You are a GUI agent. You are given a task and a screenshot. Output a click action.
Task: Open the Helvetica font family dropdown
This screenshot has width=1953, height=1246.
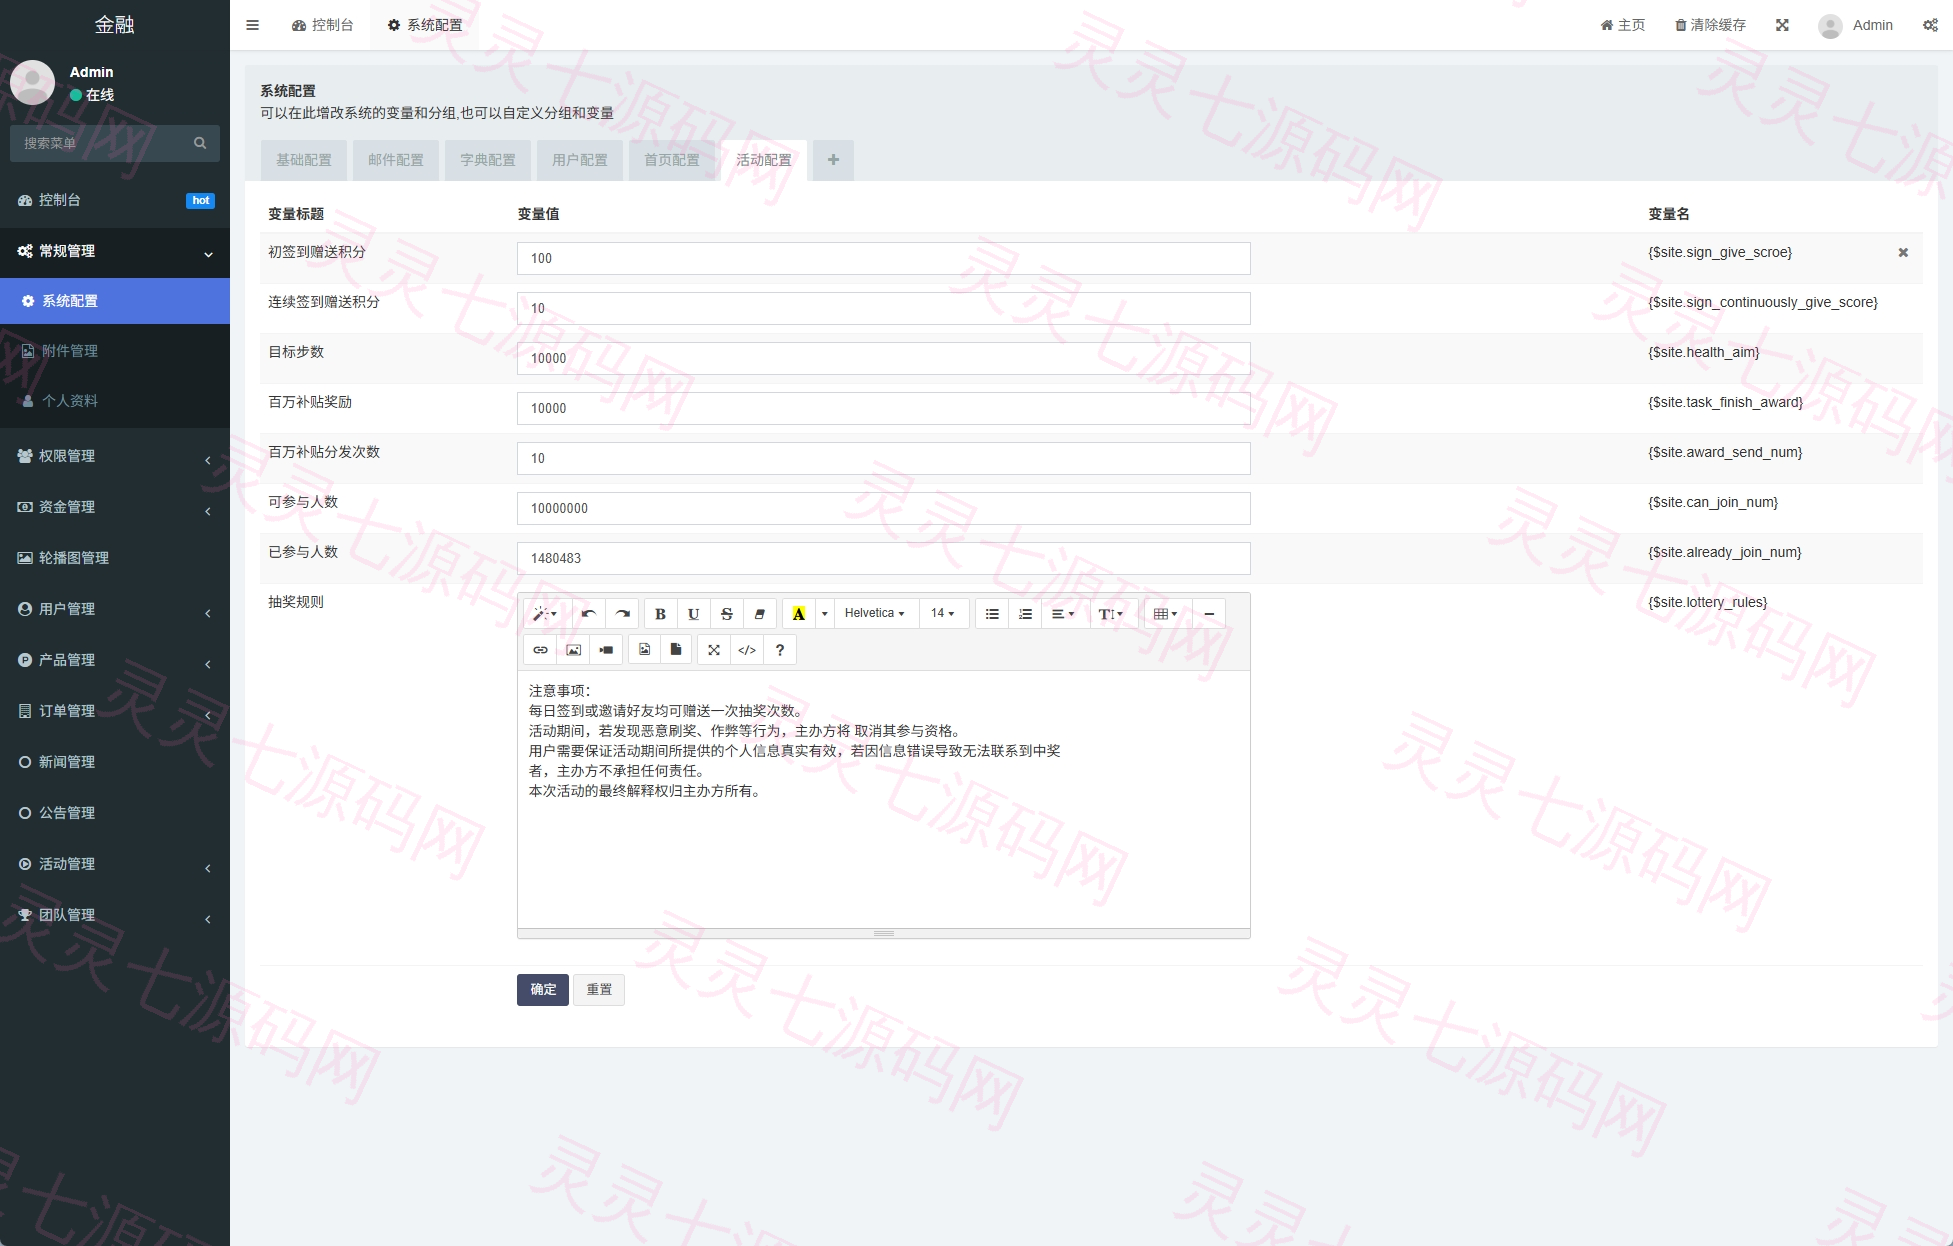875,614
